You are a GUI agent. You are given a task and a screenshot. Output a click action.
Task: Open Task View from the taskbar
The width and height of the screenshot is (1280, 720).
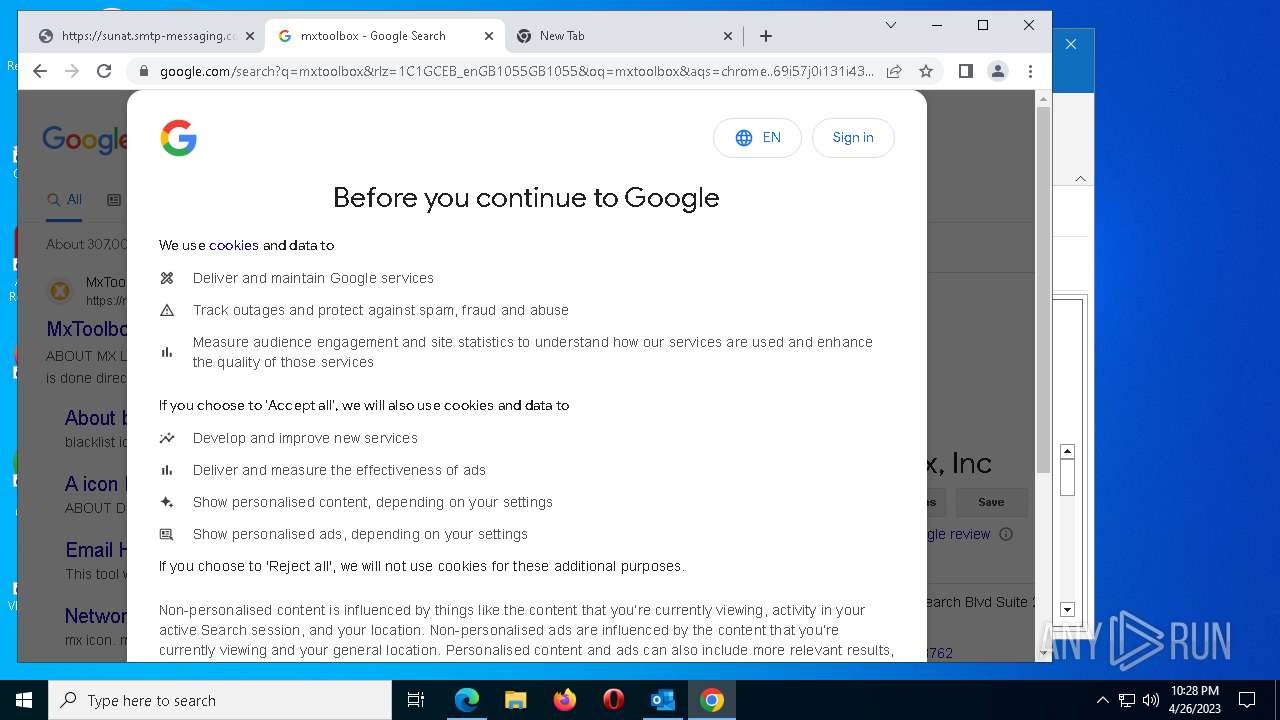pos(416,700)
